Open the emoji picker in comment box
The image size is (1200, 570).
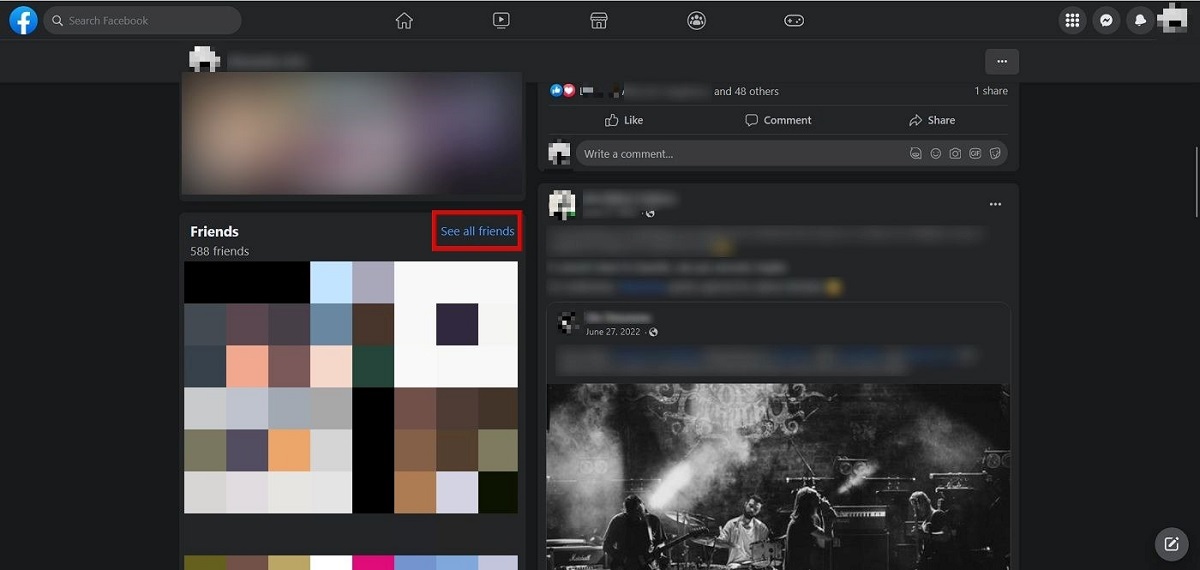coord(936,154)
